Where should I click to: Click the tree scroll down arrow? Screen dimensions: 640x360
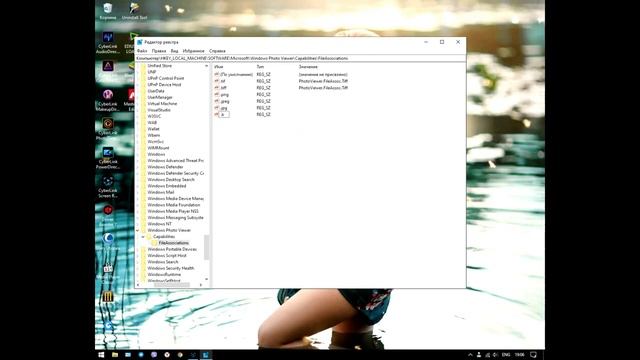(x=207, y=280)
